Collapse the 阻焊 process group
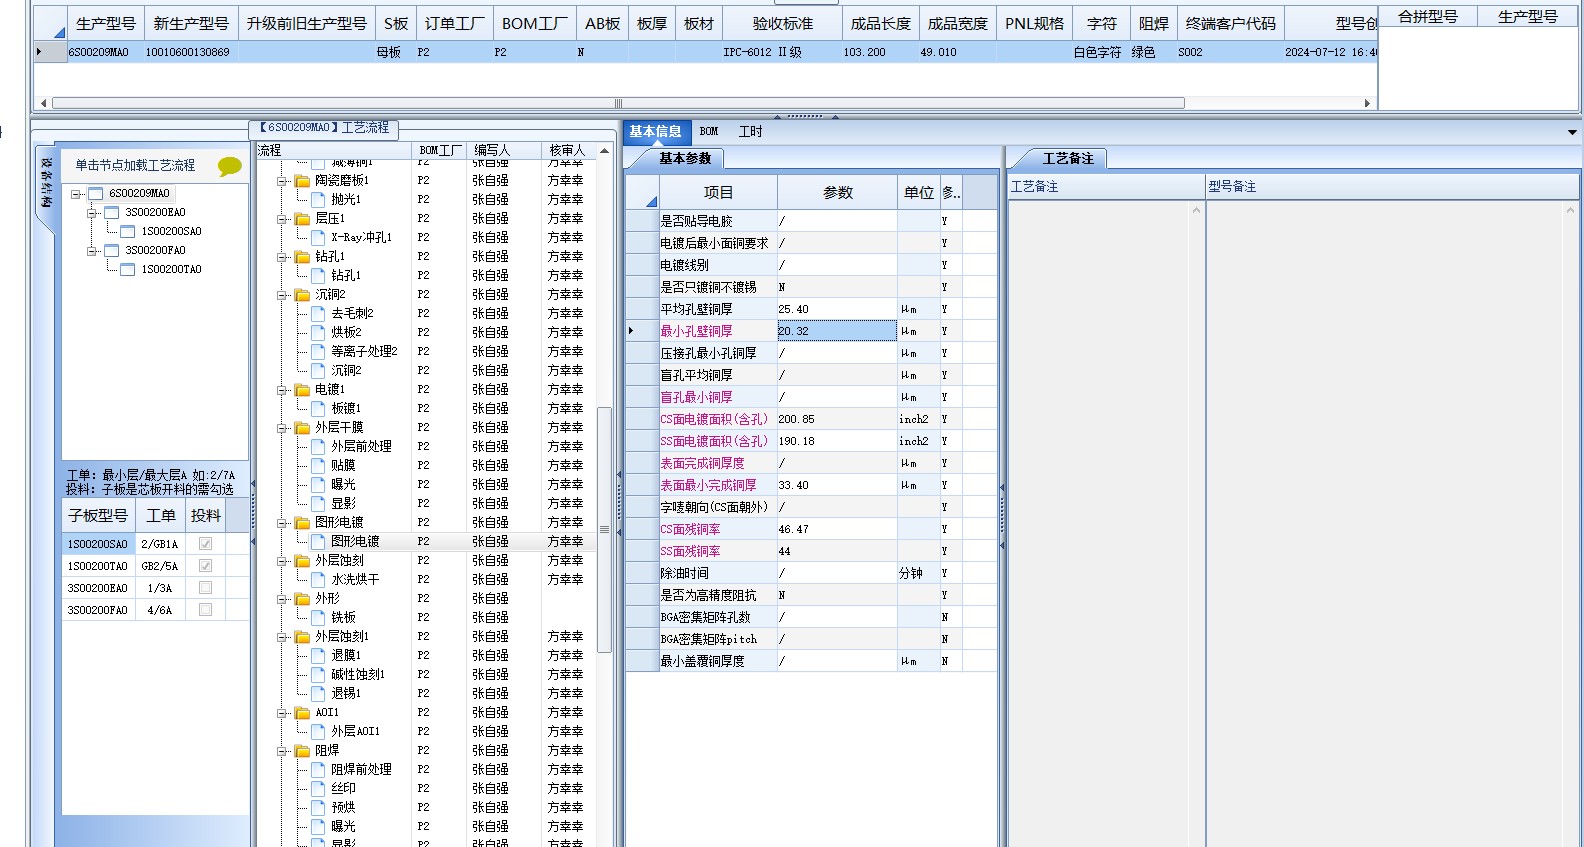The width and height of the screenshot is (1584, 847). [283, 751]
